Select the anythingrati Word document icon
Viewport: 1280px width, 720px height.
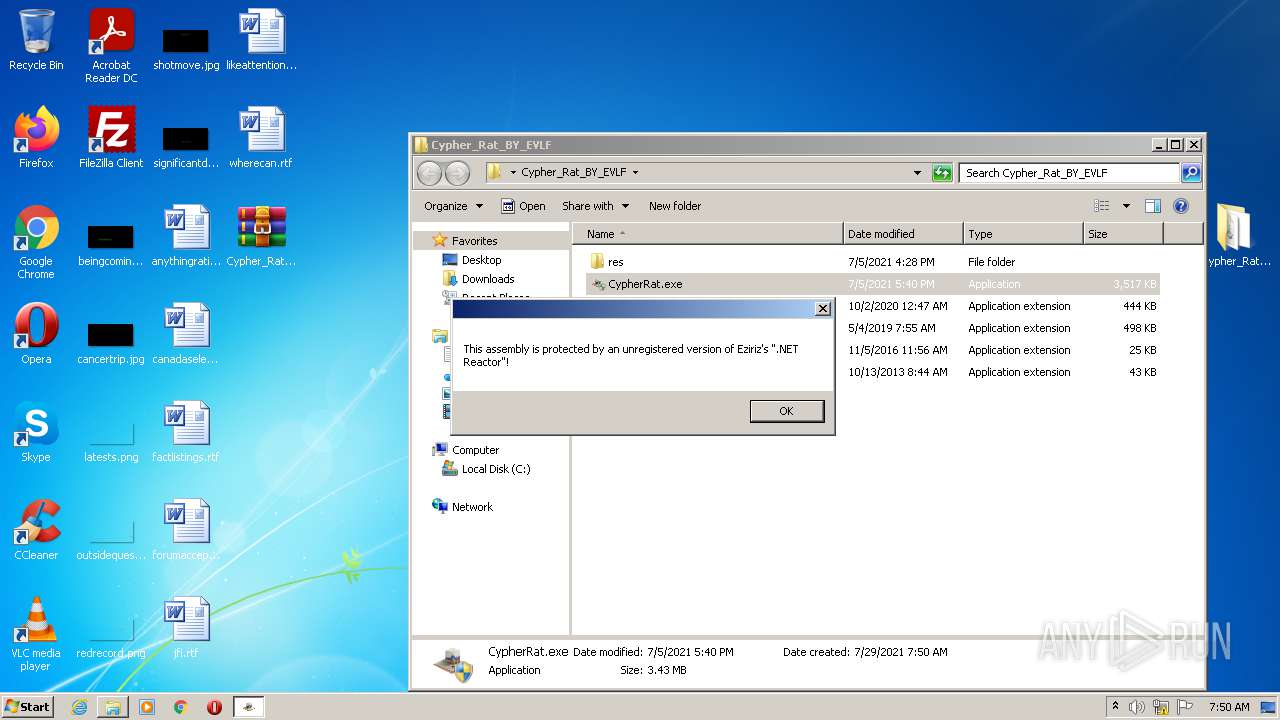186,236
